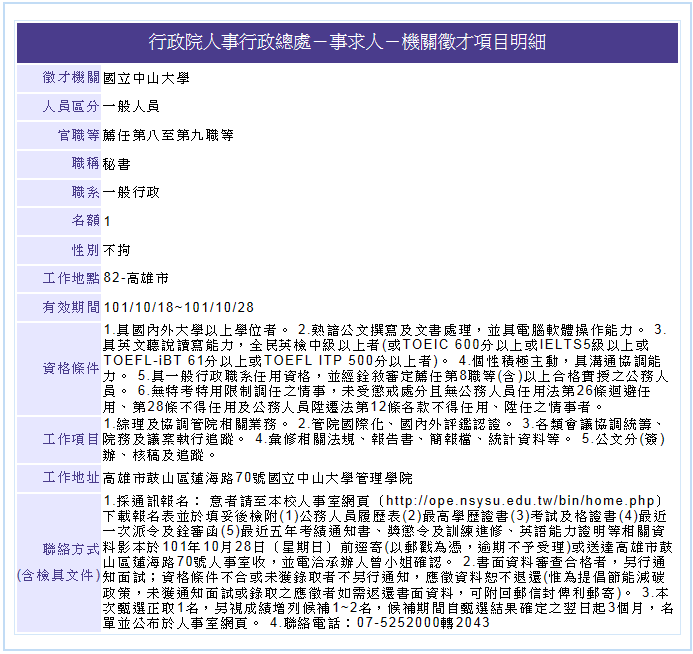Click the value 一般人員
The width and height of the screenshot is (693, 654).
point(131,106)
